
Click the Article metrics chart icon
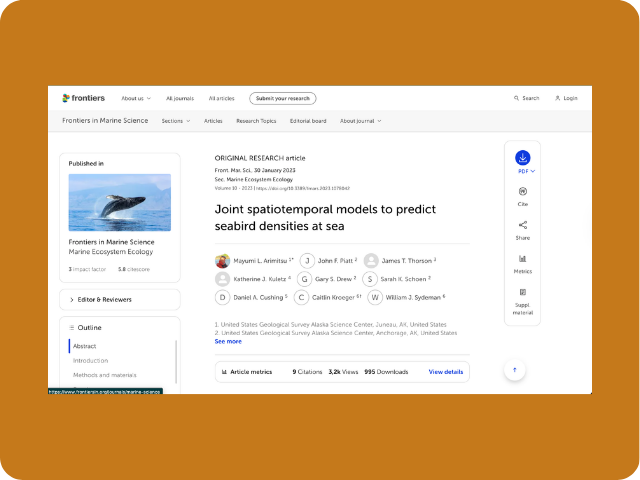[224, 372]
